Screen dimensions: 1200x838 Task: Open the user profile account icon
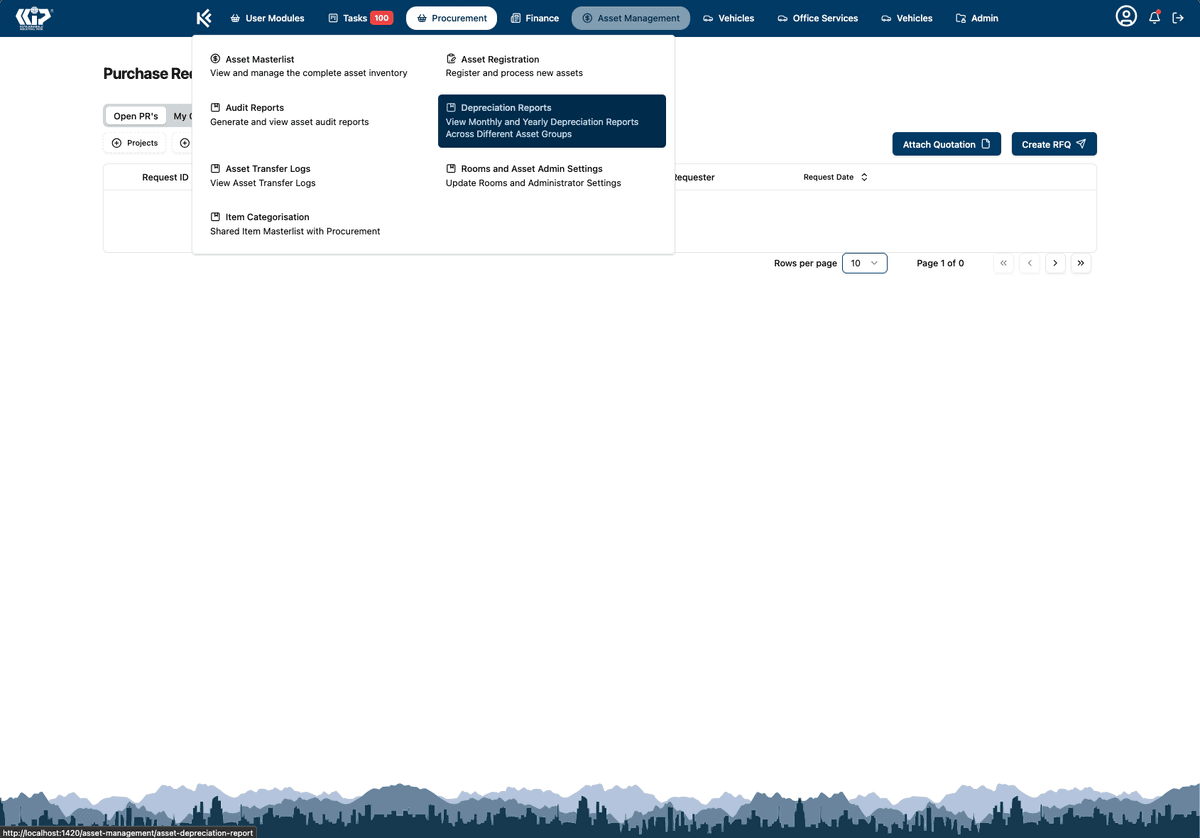(x=1126, y=16)
